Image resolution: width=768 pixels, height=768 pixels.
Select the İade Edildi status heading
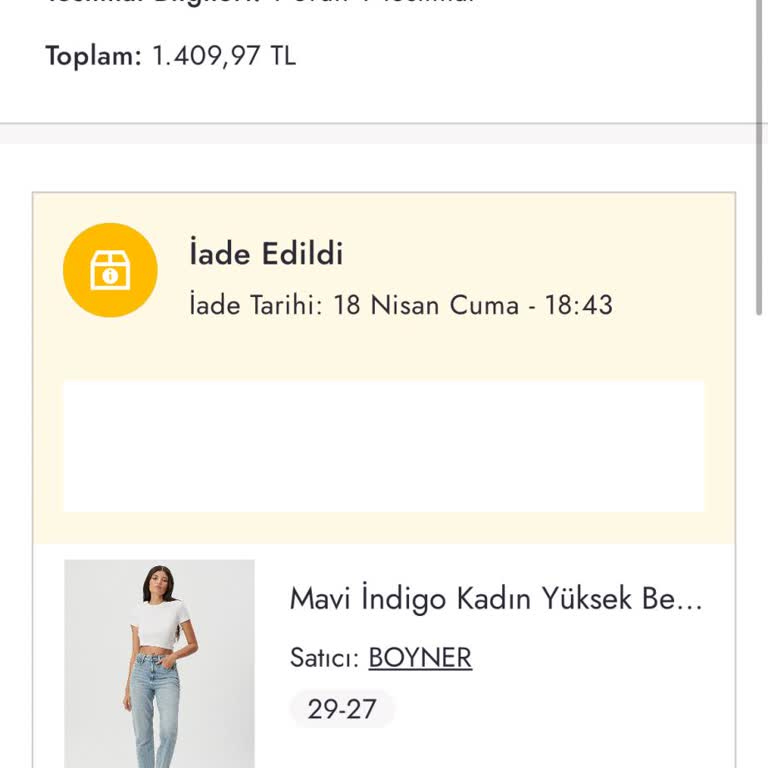click(x=266, y=253)
